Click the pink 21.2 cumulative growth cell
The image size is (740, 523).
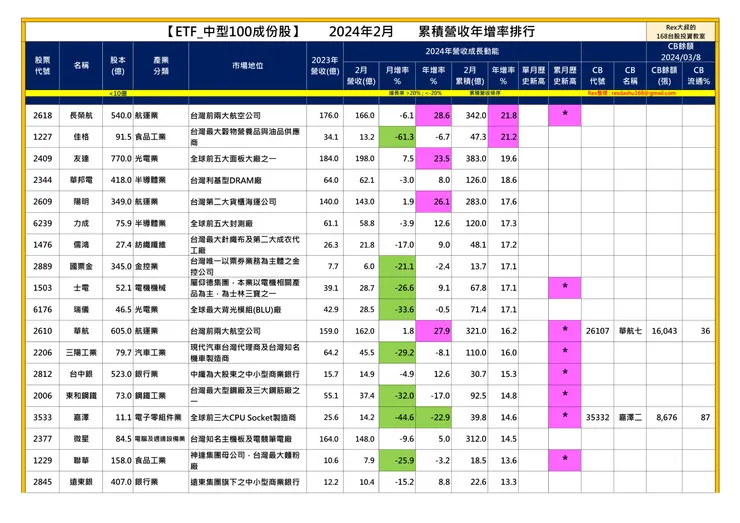pyautogui.click(x=504, y=137)
